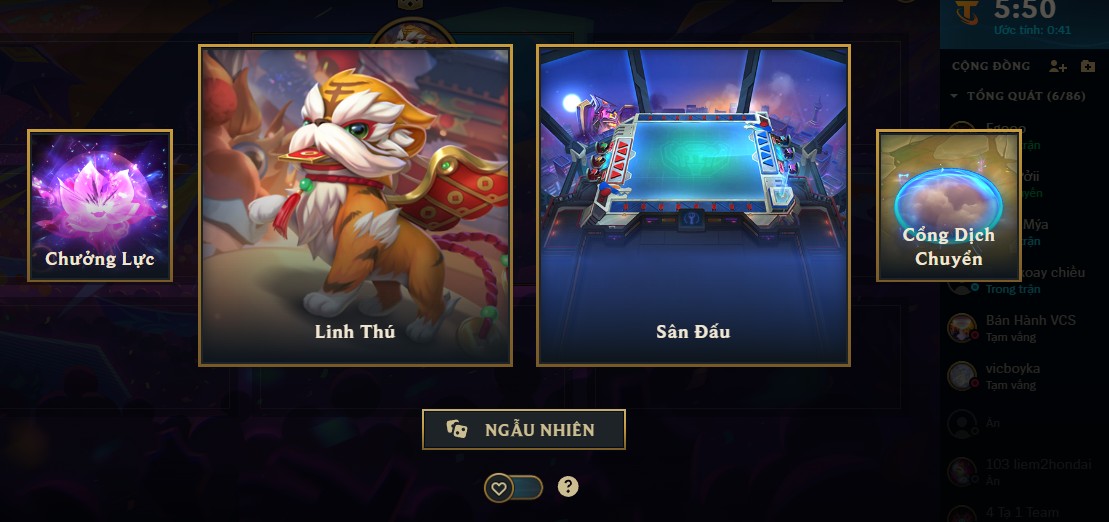Viewport: 1109px width, 522px height.
Task: Open Bán Hành VCS friend entry
Action: tap(1024, 328)
